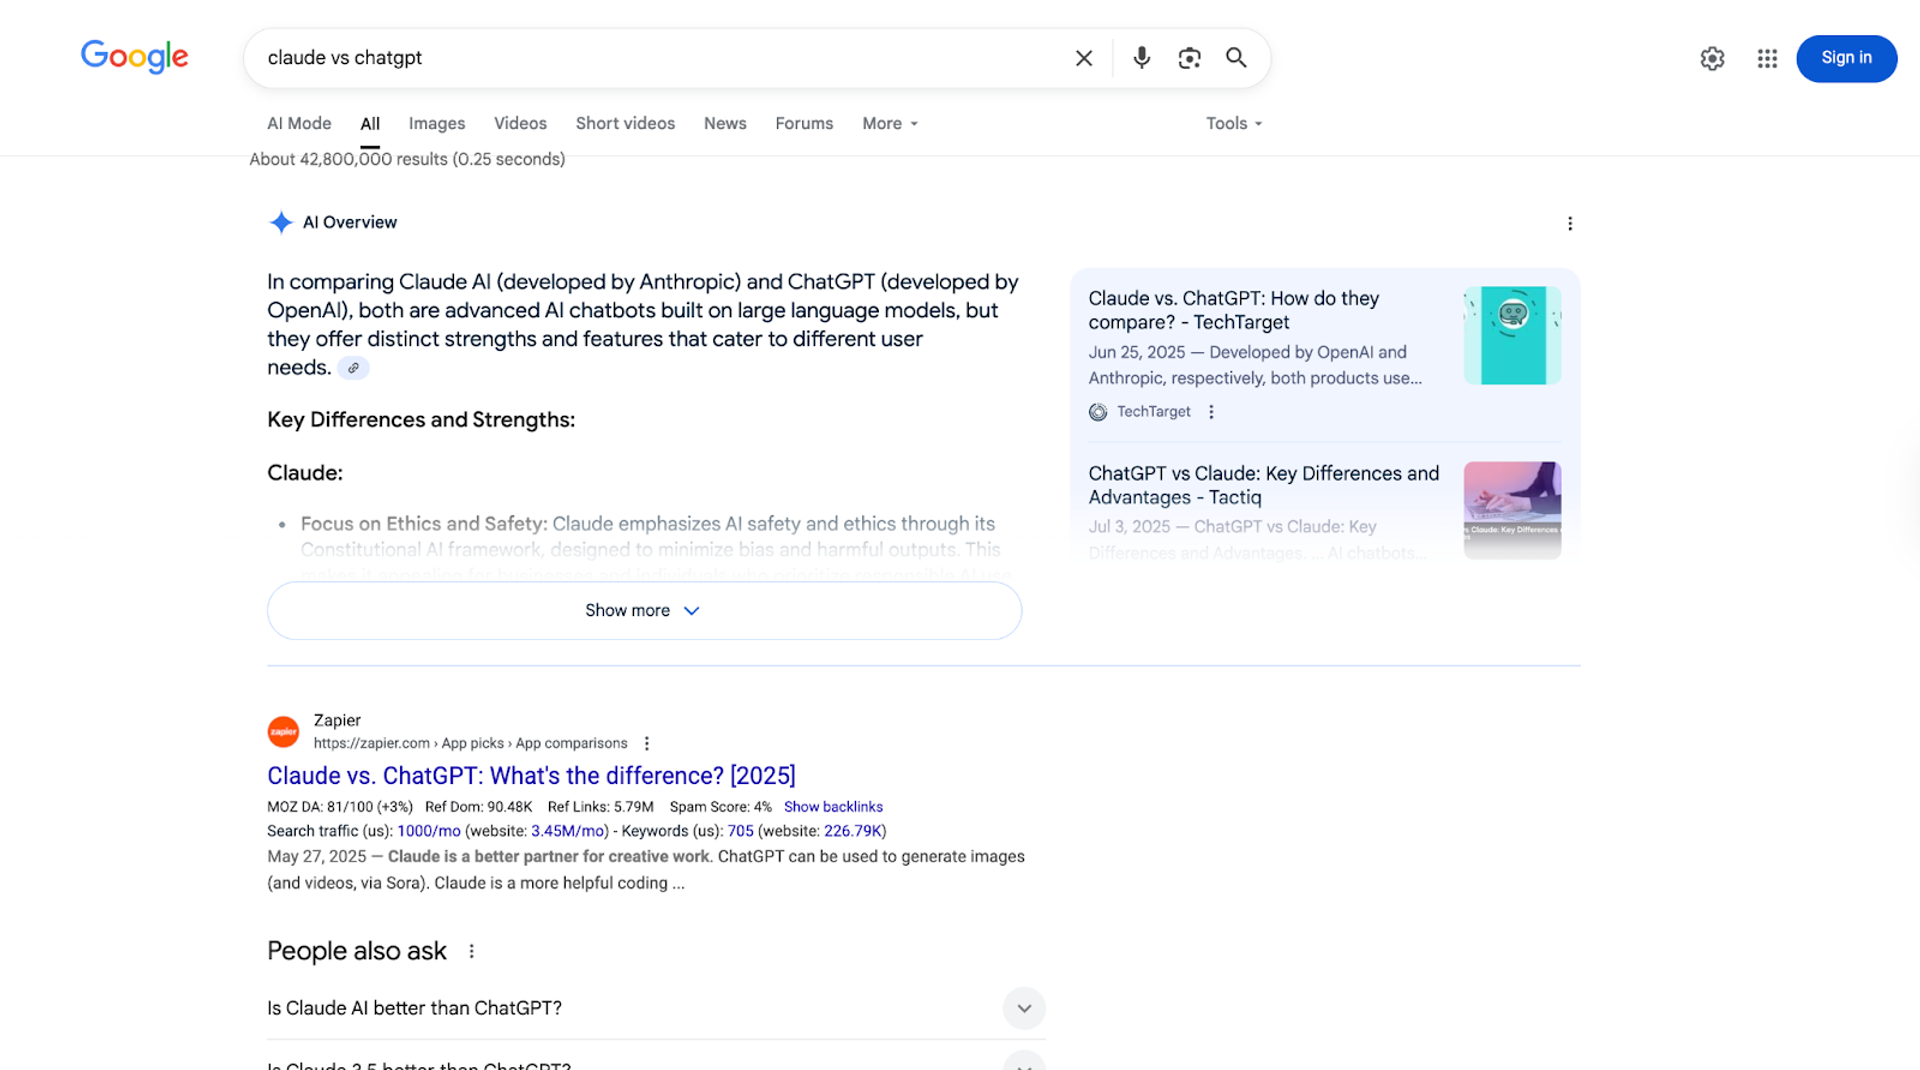The height and width of the screenshot is (1070, 1920).
Task: Click the 'People also ask' heading
Action: coord(356,951)
